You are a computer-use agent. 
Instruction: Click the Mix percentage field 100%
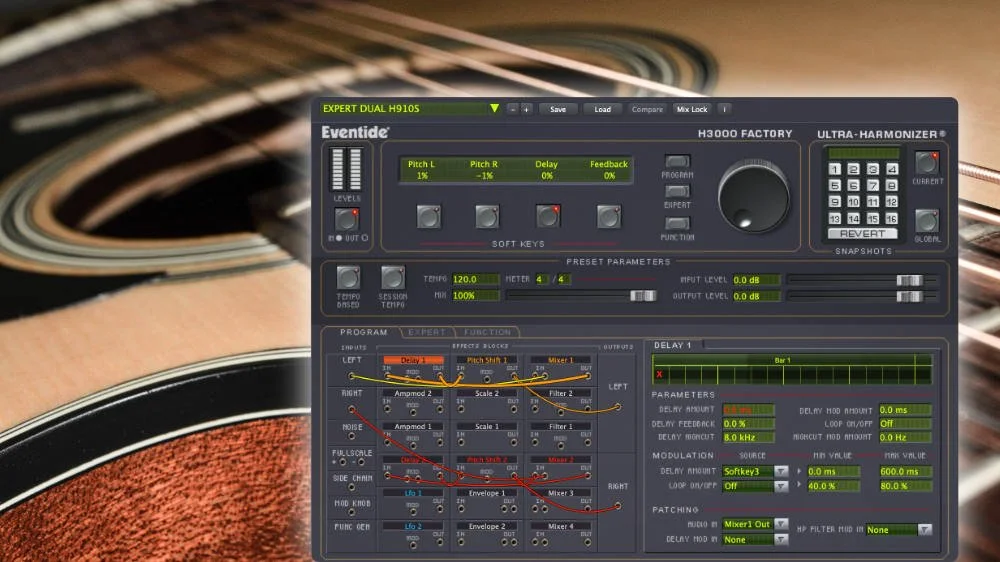coord(475,296)
